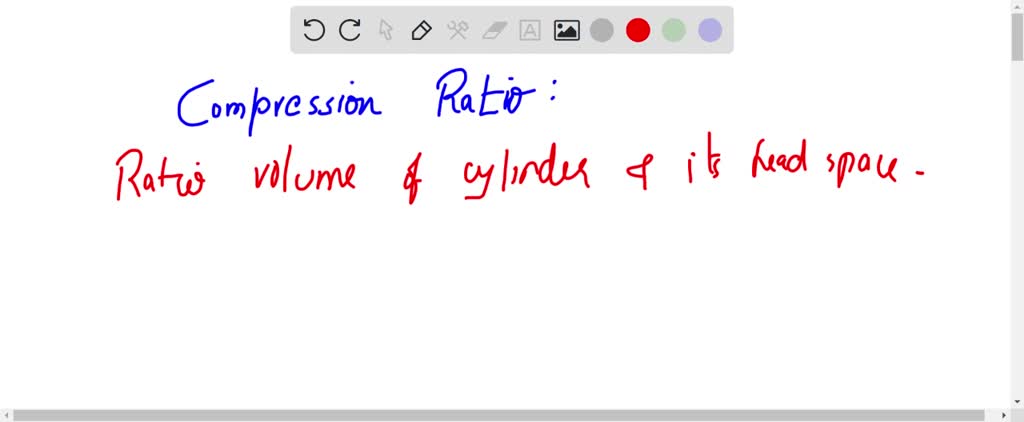
Task: Select the pointer selection tool
Action: [386, 30]
